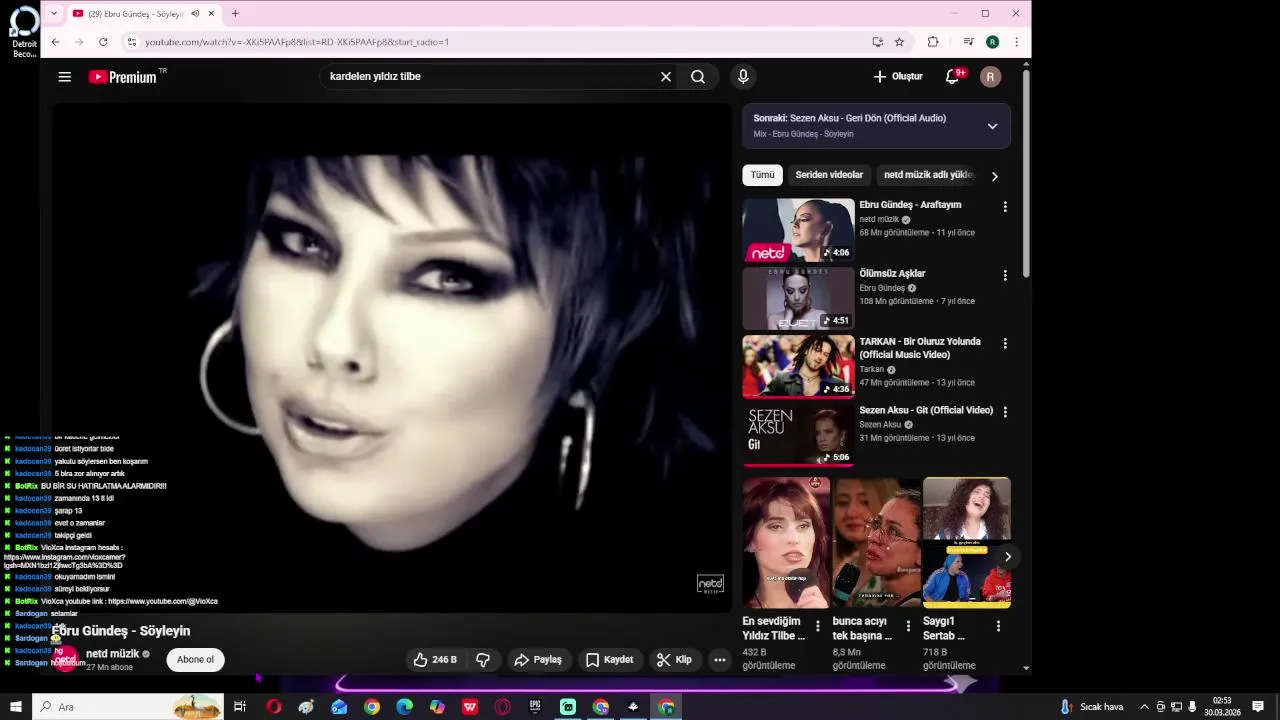Open options for Ölümsüz Aşklar video
Viewport: 1280px width, 720px height.
click(x=1005, y=275)
